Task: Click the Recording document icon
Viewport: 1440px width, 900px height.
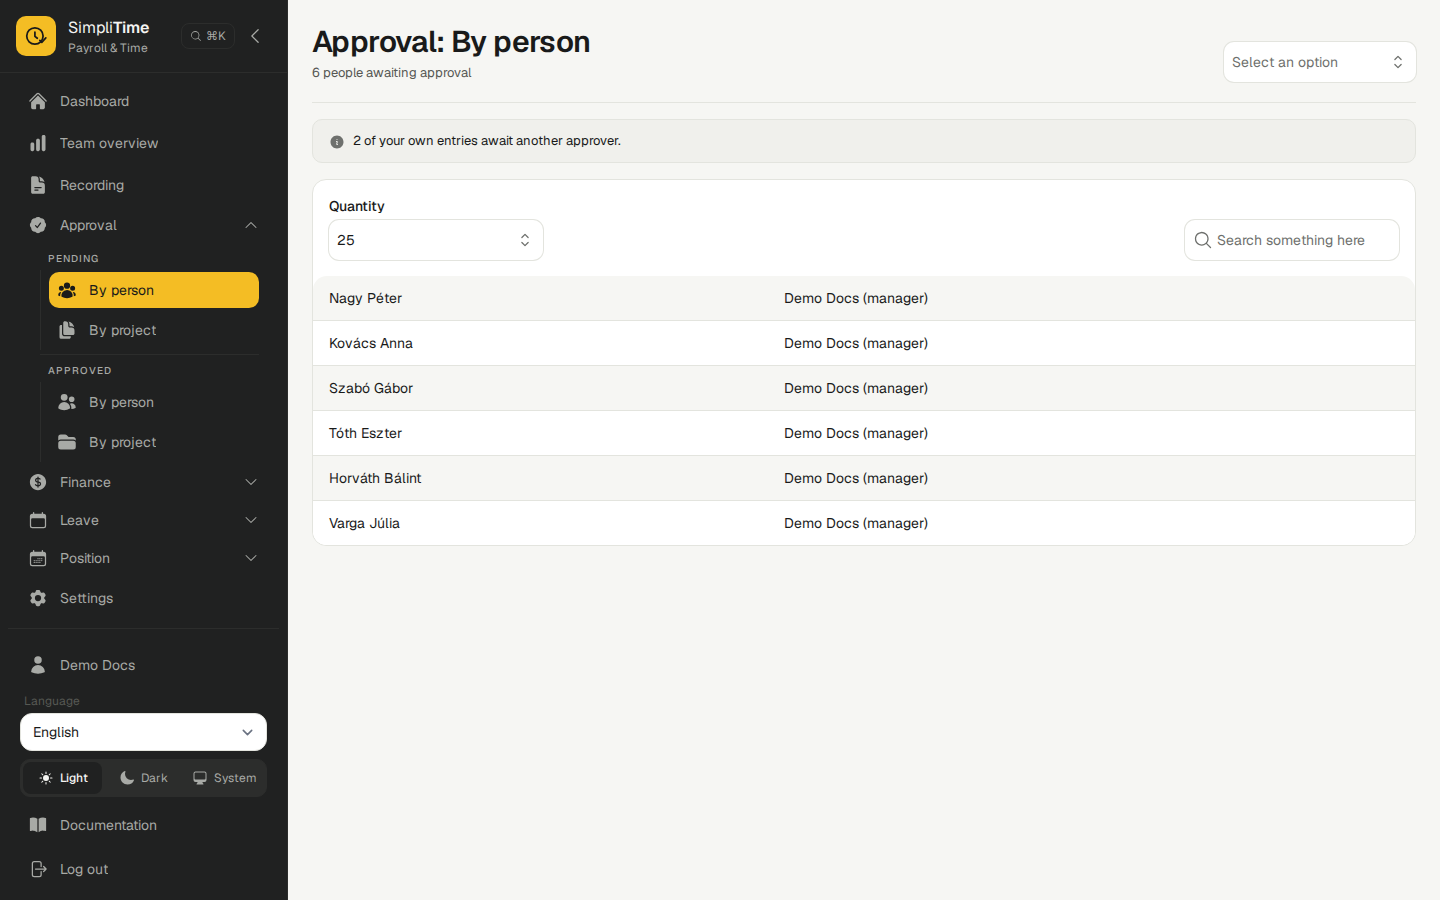Action: coord(38,185)
